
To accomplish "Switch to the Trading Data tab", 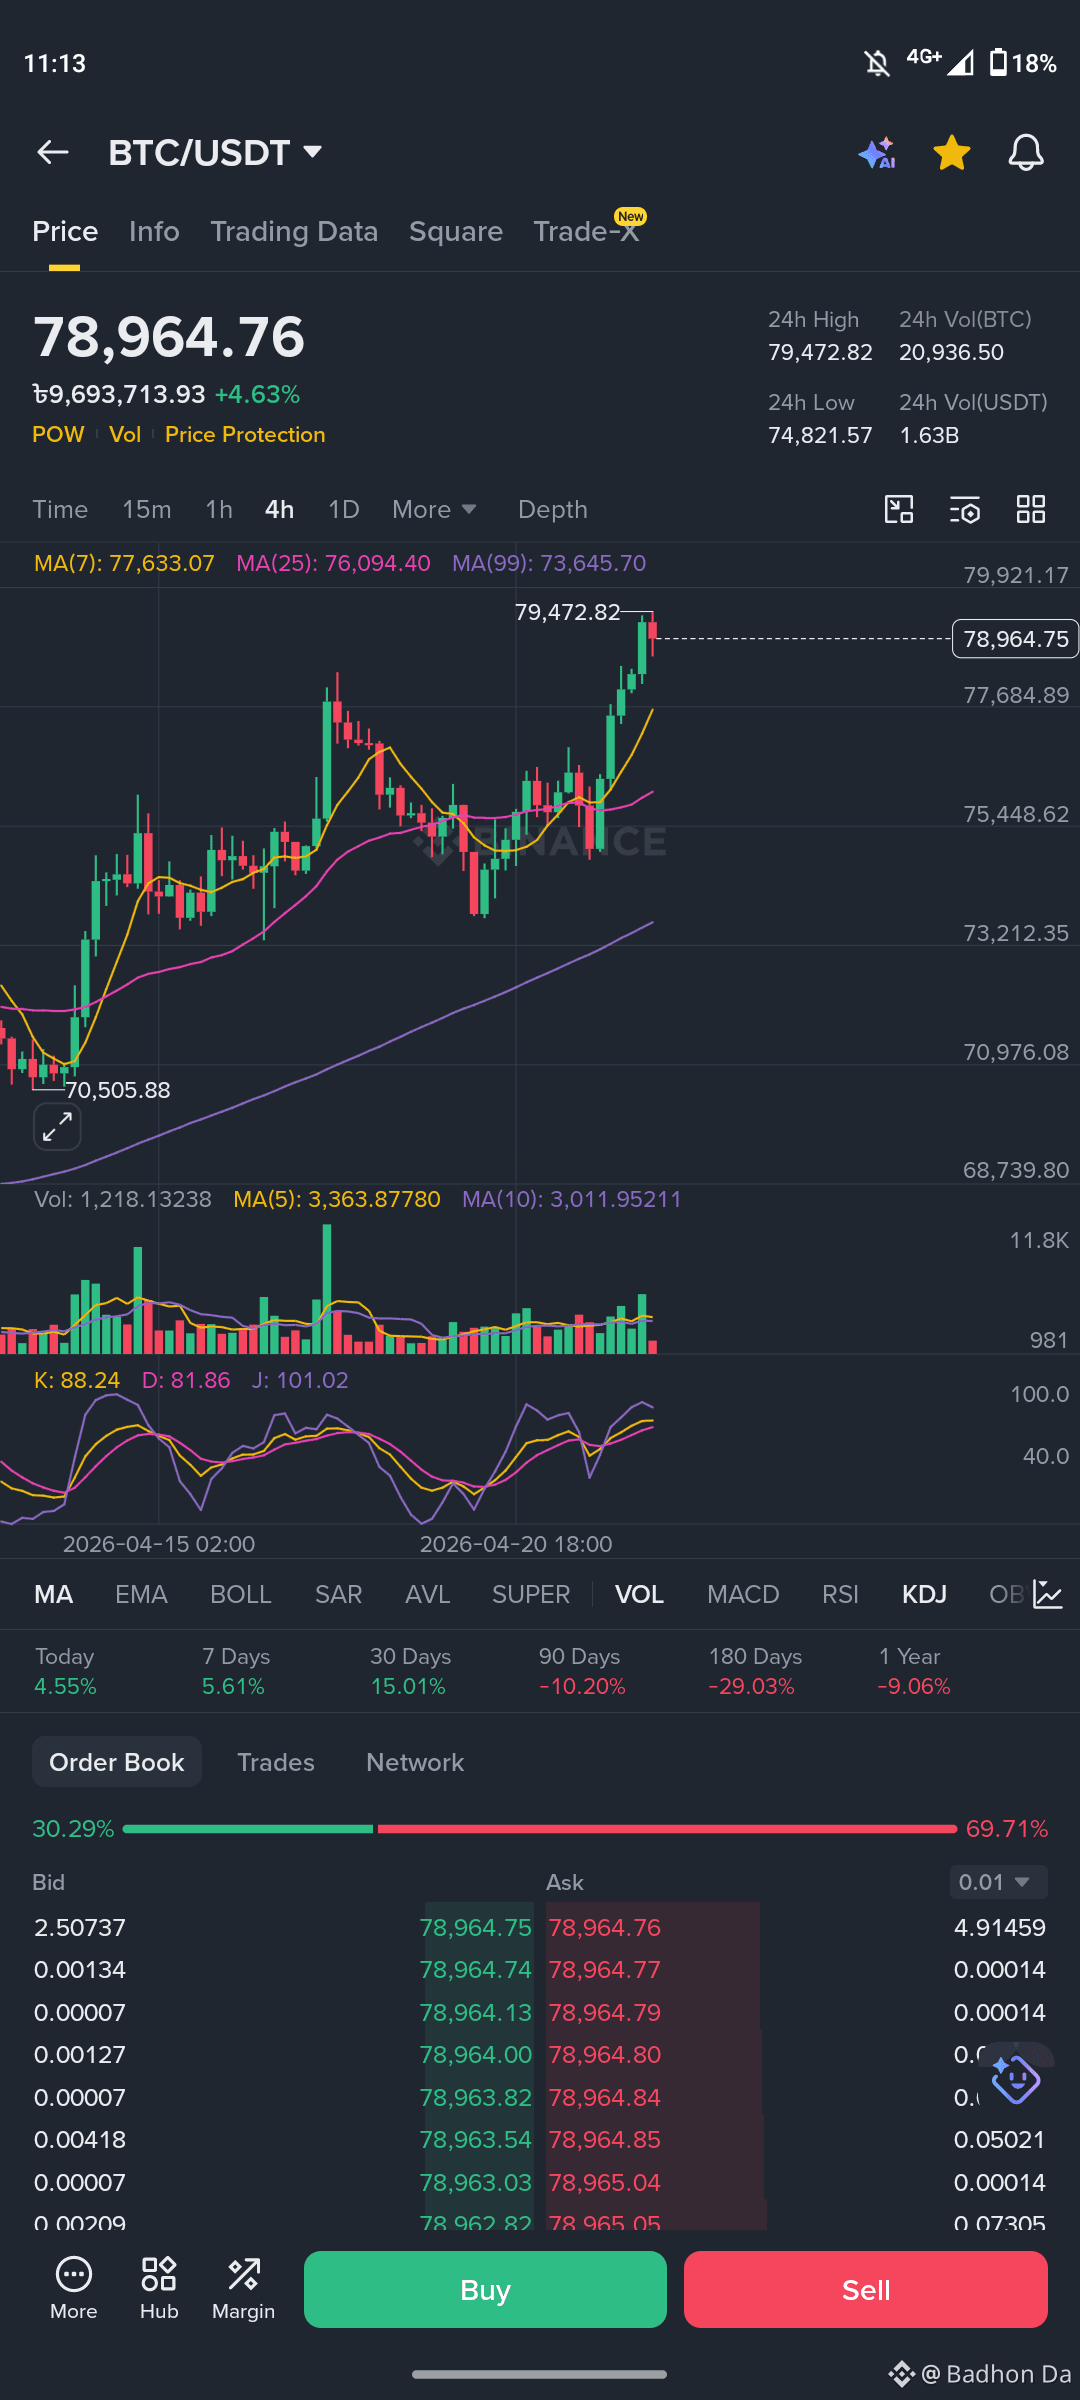I will pyautogui.click(x=294, y=231).
